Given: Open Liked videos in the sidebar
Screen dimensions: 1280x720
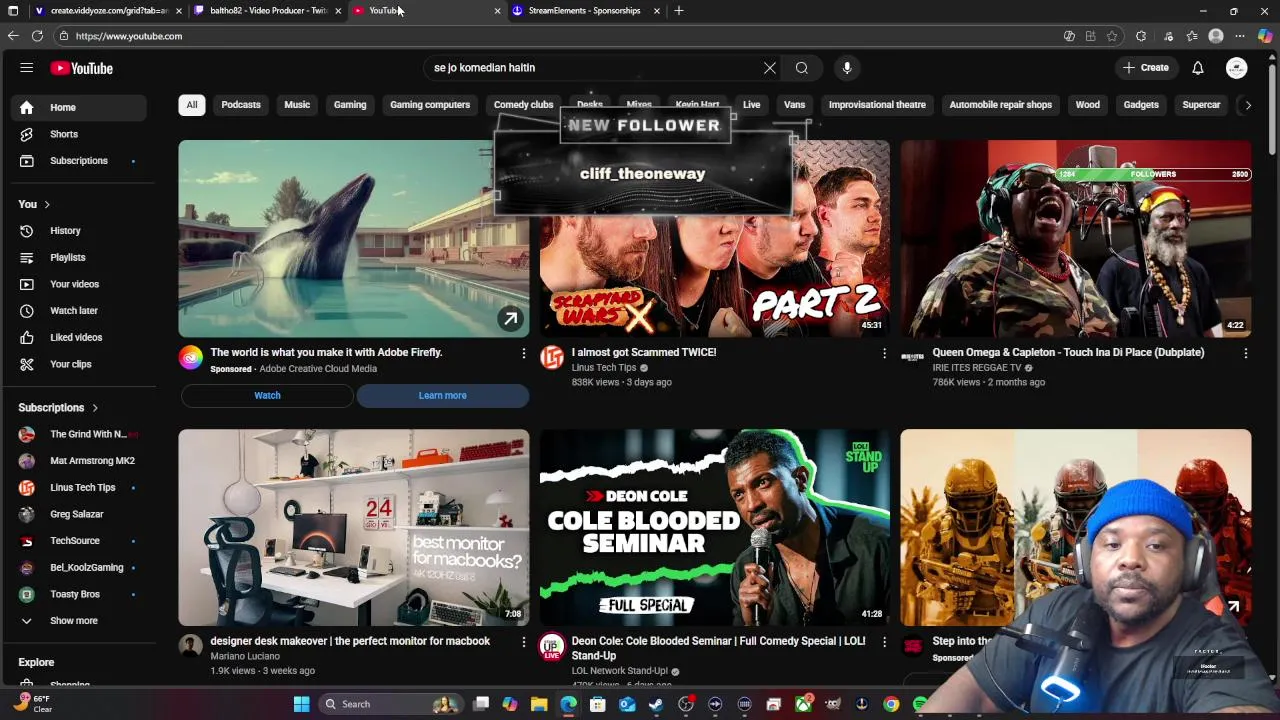Looking at the screenshot, I should pyautogui.click(x=81, y=338).
